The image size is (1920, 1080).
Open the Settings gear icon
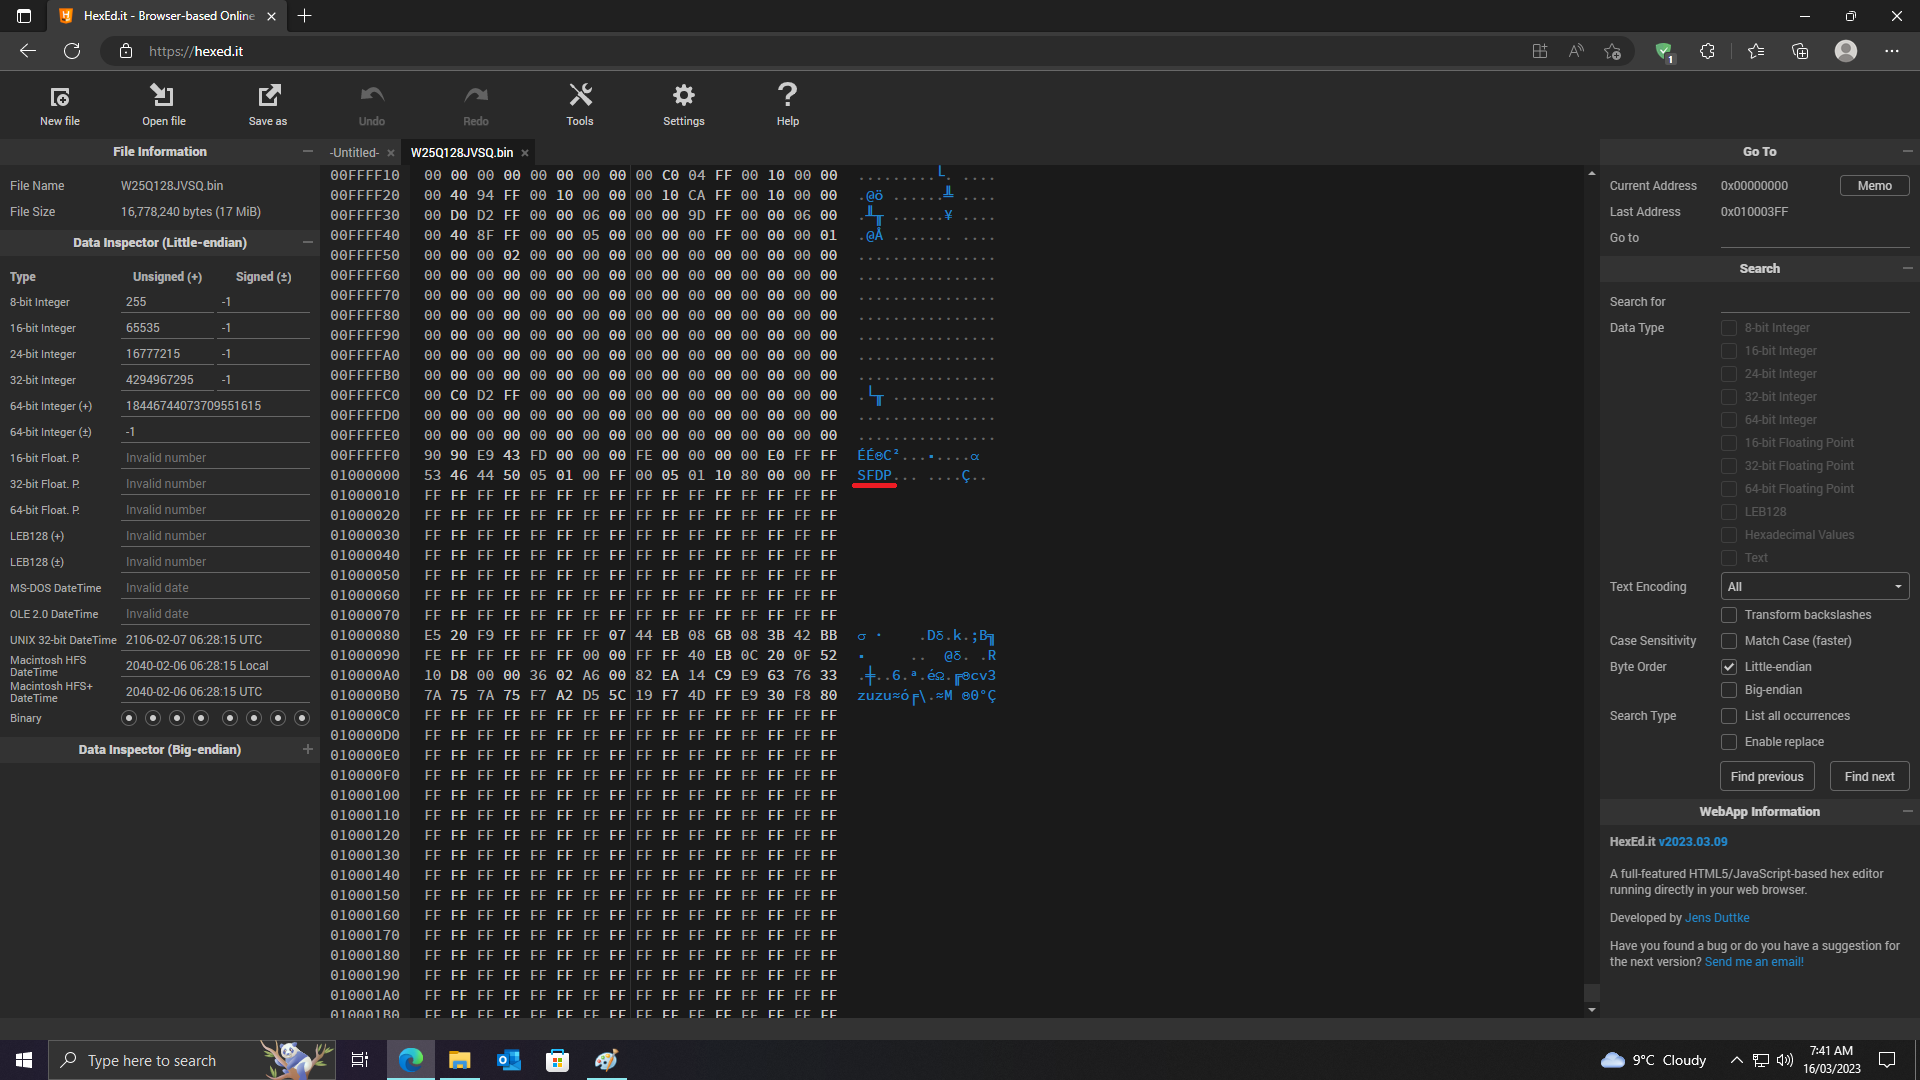[x=684, y=97]
